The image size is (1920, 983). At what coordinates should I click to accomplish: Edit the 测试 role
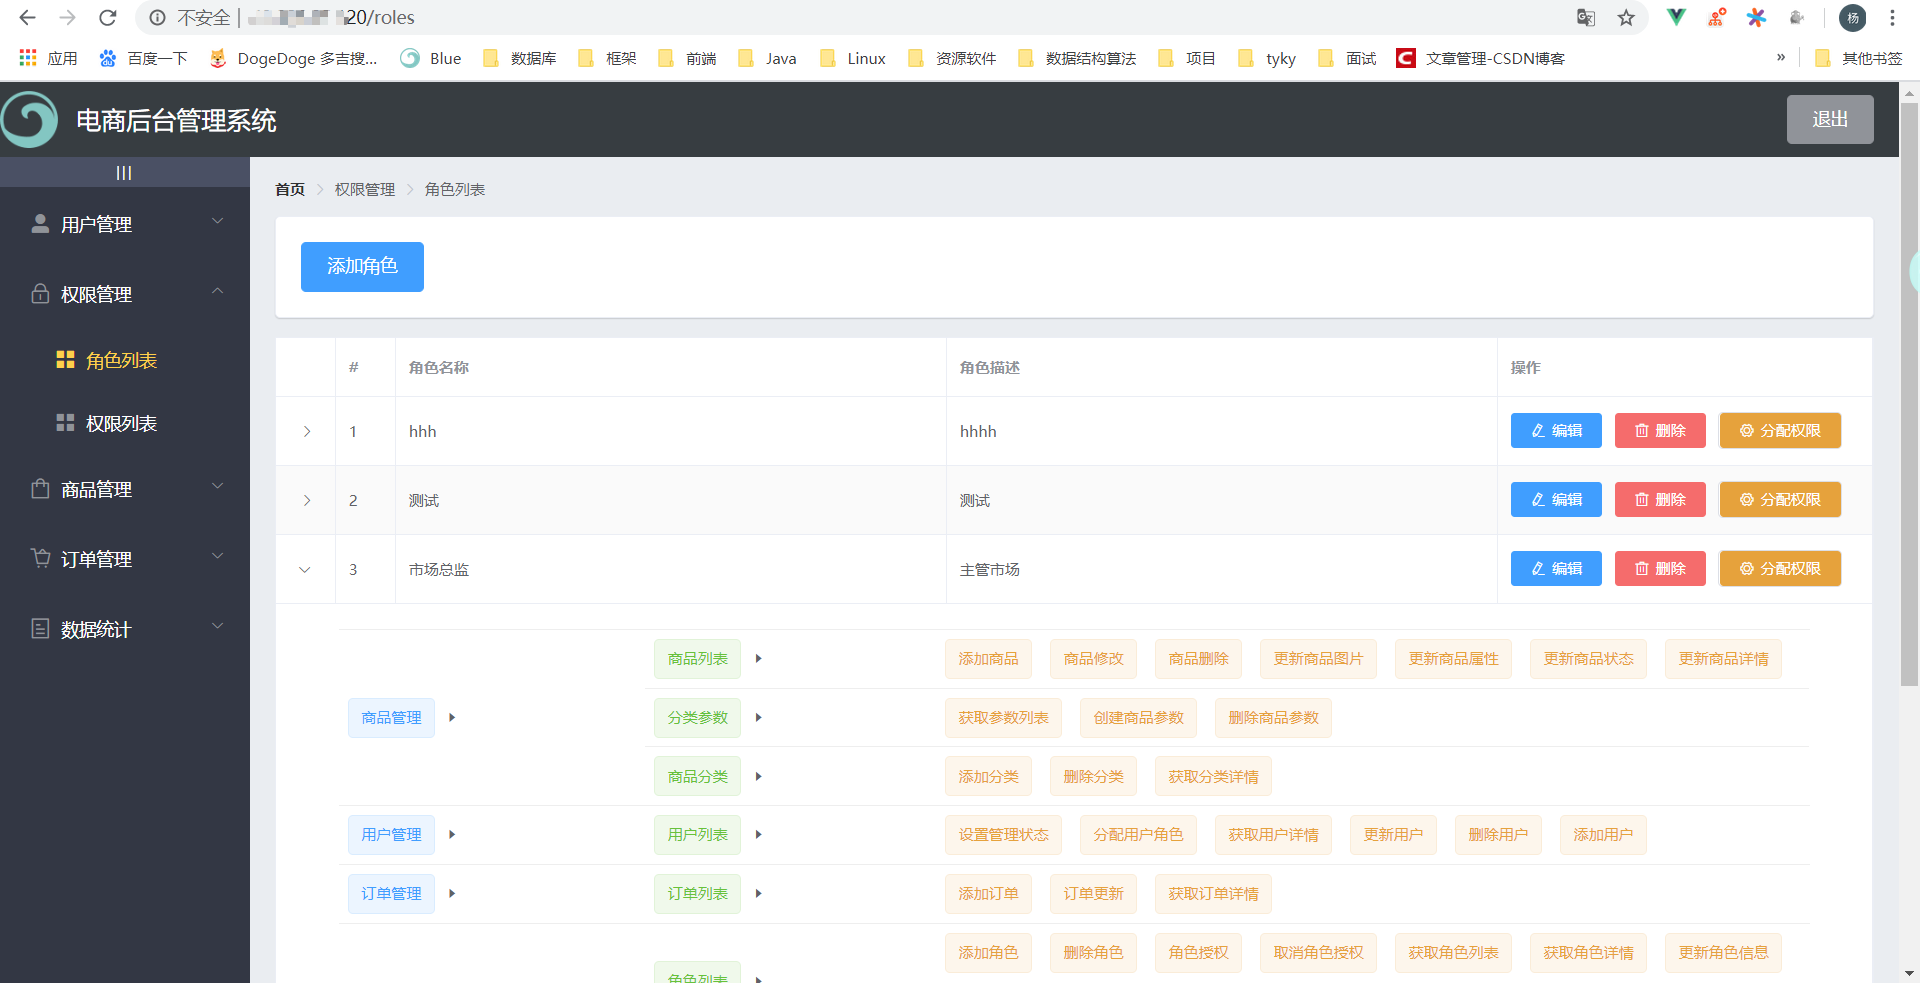click(1556, 499)
